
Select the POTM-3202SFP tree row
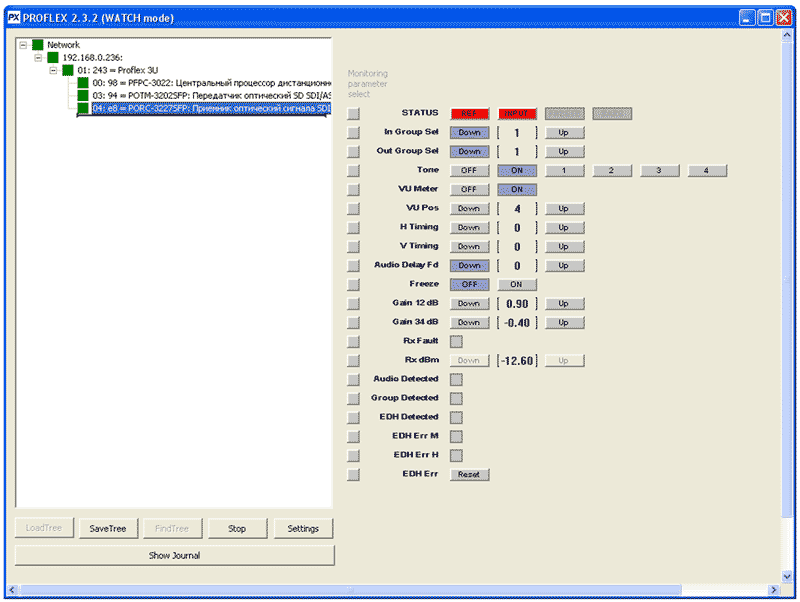click(211, 95)
